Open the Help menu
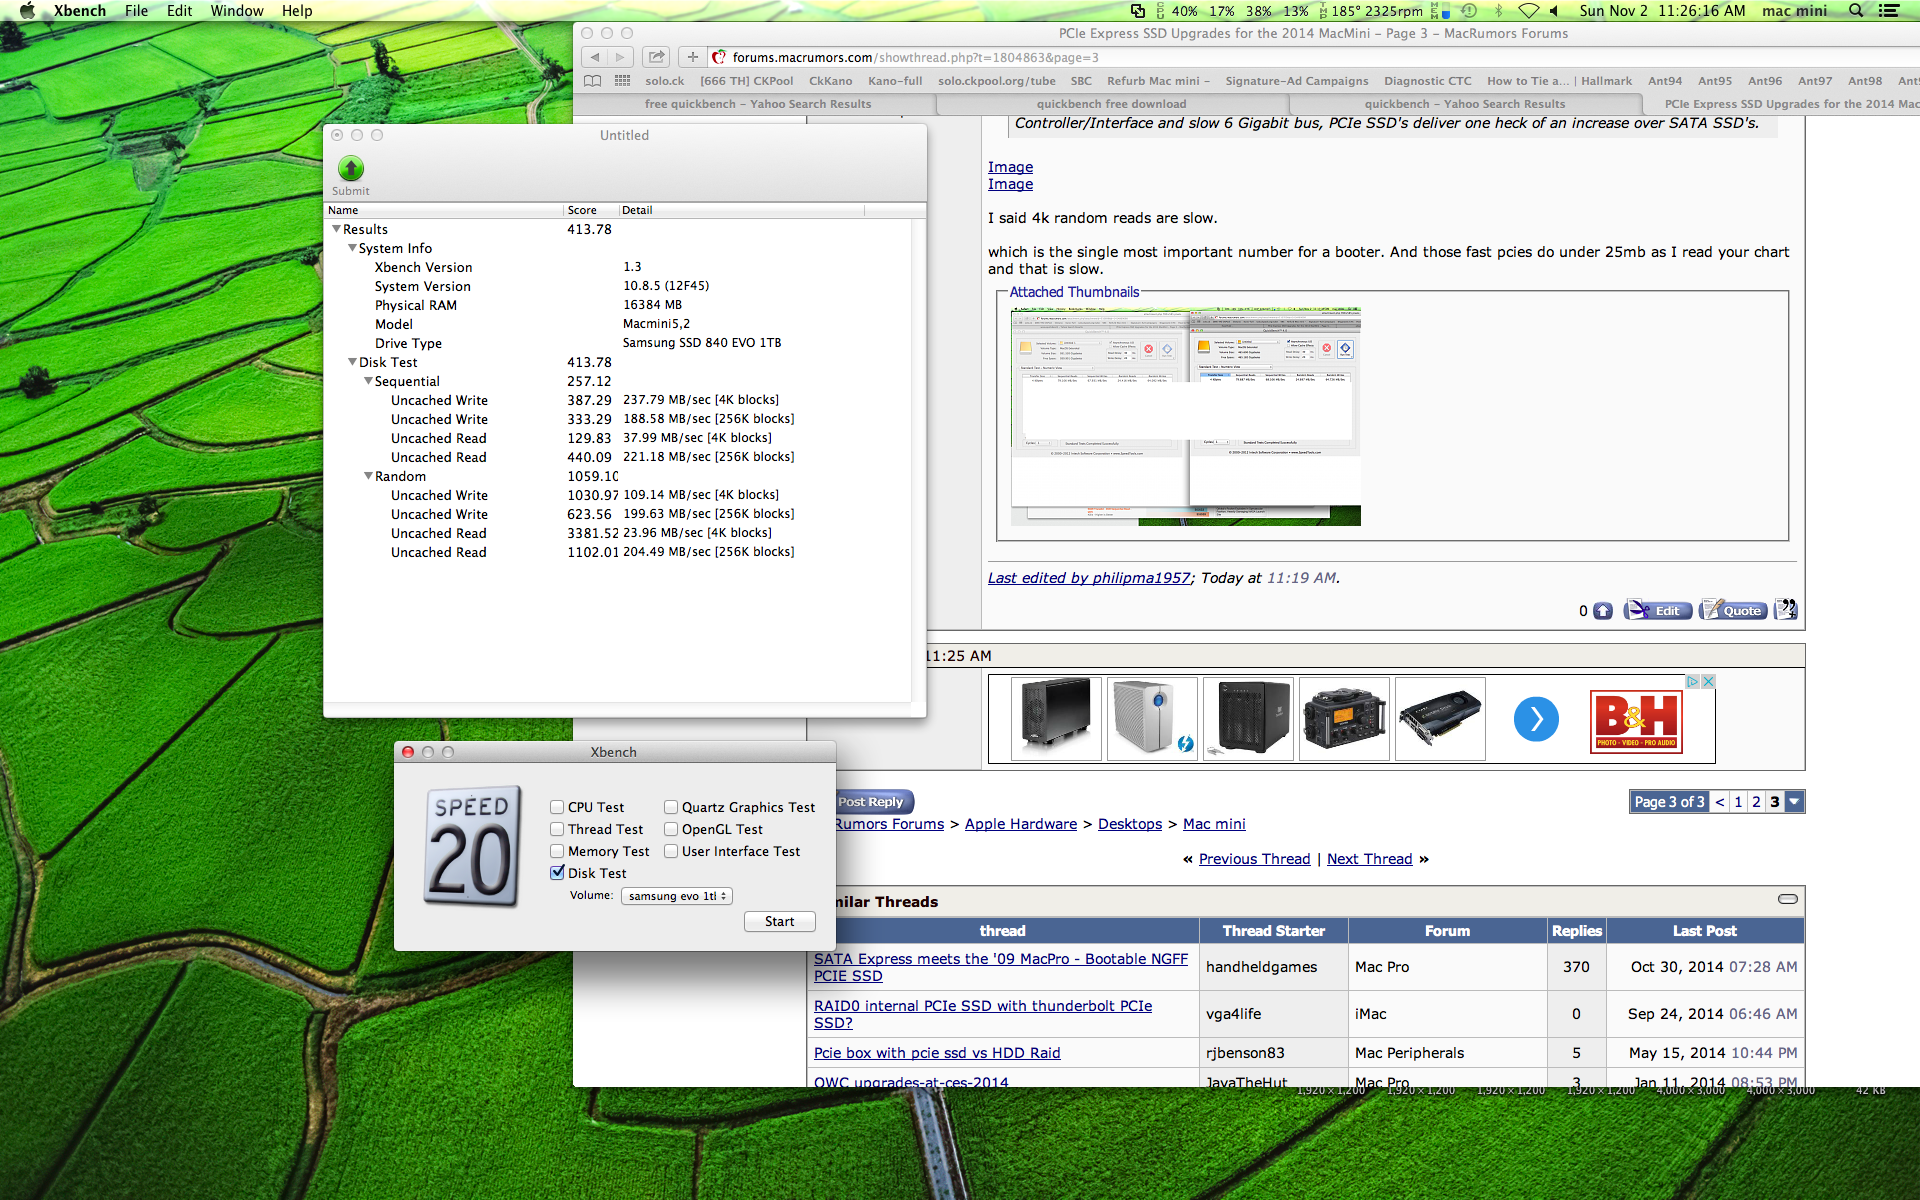The height and width of the screenshot is (1200, 1920). pyautogui.click(x=297, y=11)
